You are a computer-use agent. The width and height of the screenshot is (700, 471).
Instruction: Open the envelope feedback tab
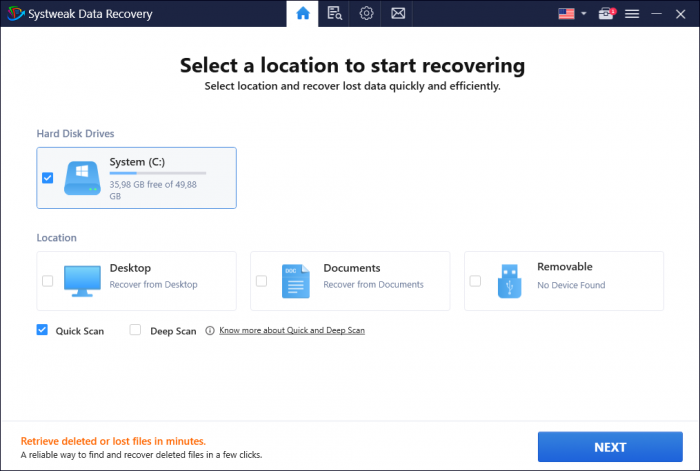click(398, 13)
